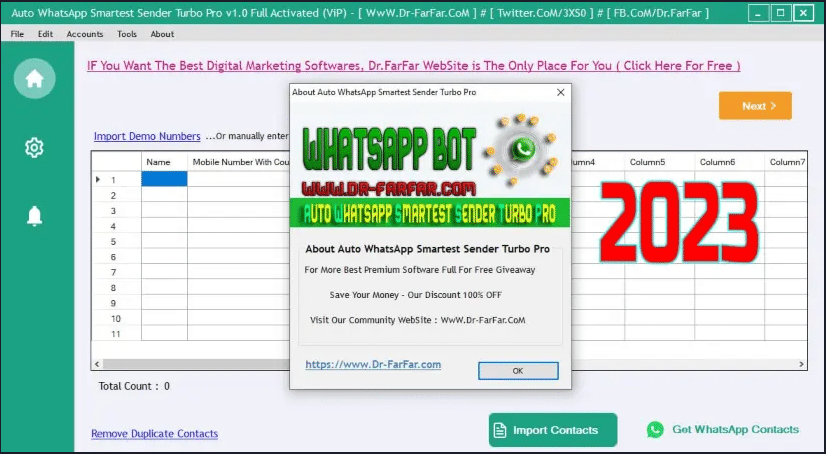Open the About menu
Screen dimensions: 826x454
(x=162, y=34)
